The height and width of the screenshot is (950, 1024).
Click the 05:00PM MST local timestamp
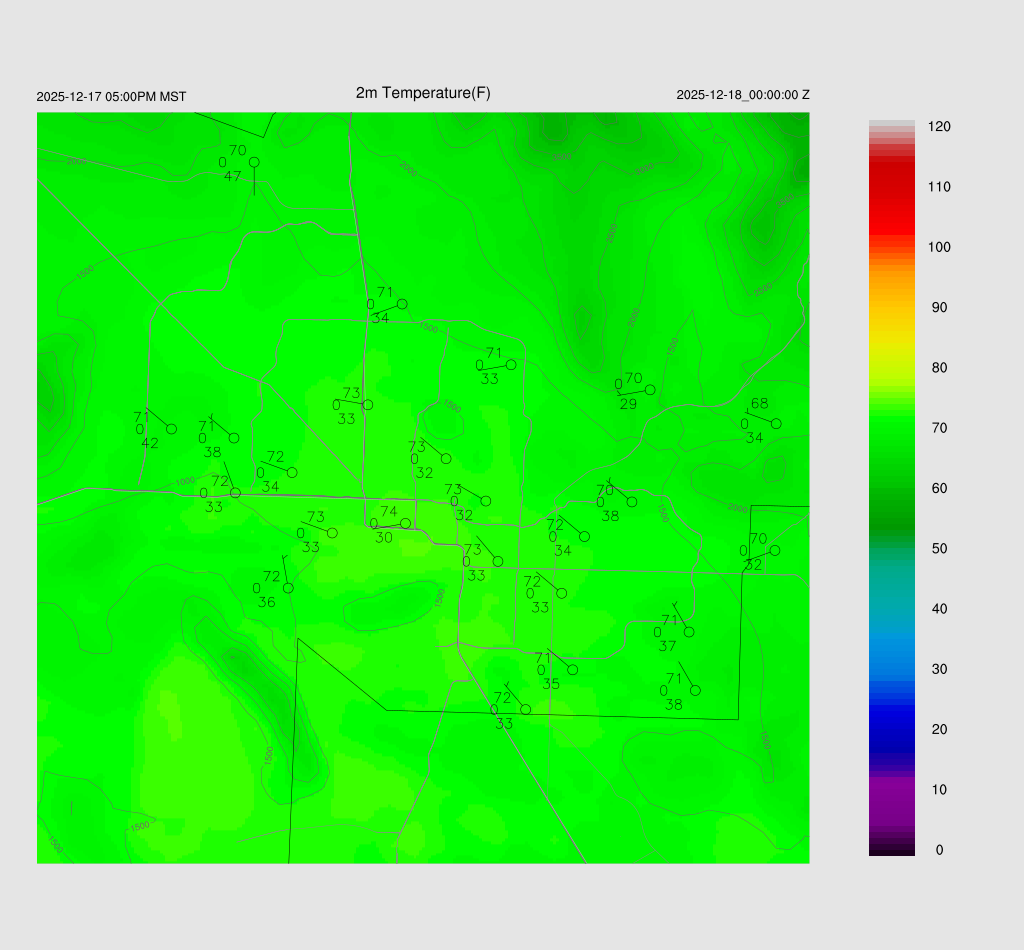coord(111,97)
